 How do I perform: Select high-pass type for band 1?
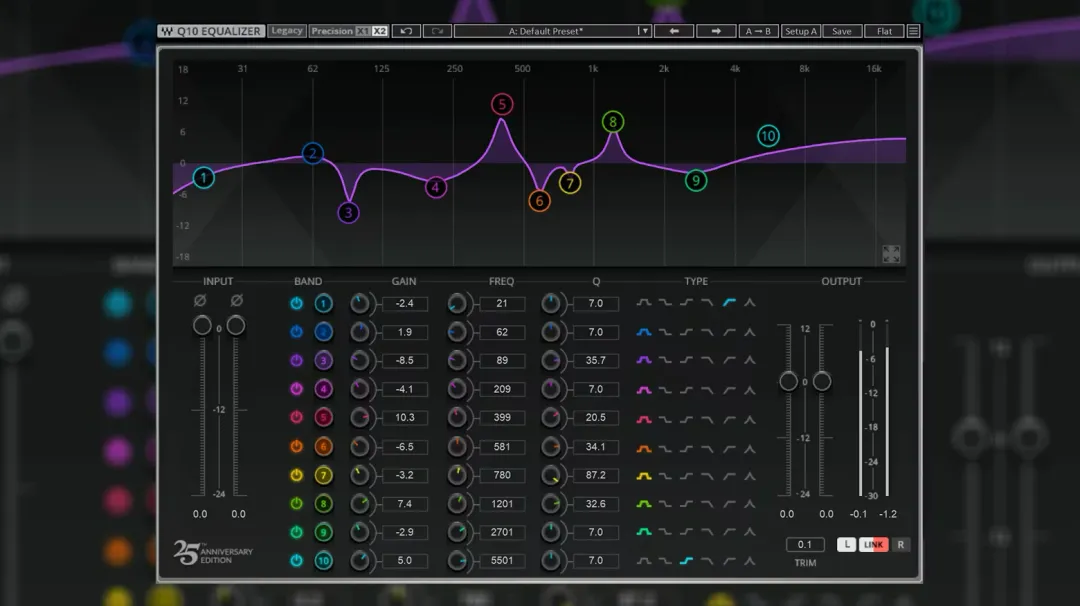[729, 303]
